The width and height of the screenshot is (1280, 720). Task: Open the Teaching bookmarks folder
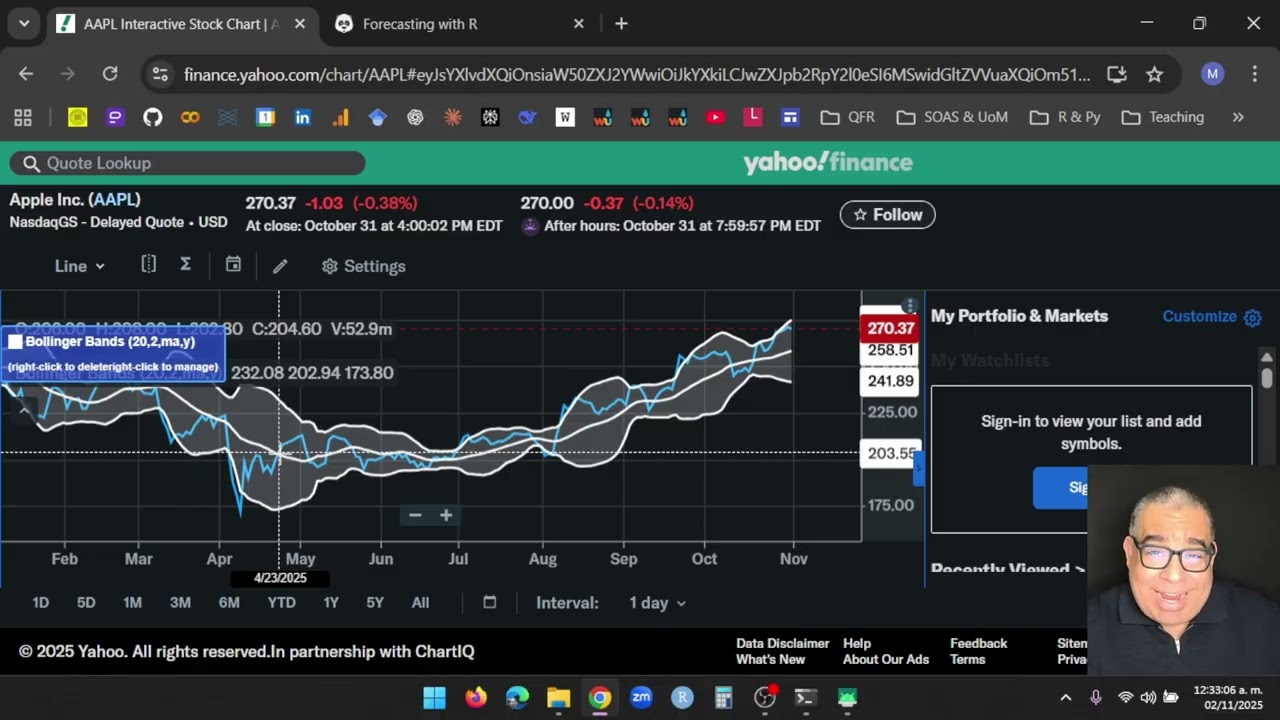1162,117
